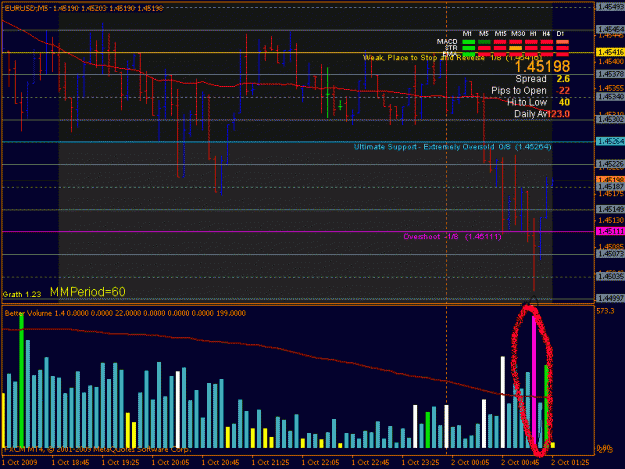Image resolution: width=625 pixels, height=469 pixels.
Task: Click the magenta 1.45111 price axis tag
Action: tap(610, 232)
